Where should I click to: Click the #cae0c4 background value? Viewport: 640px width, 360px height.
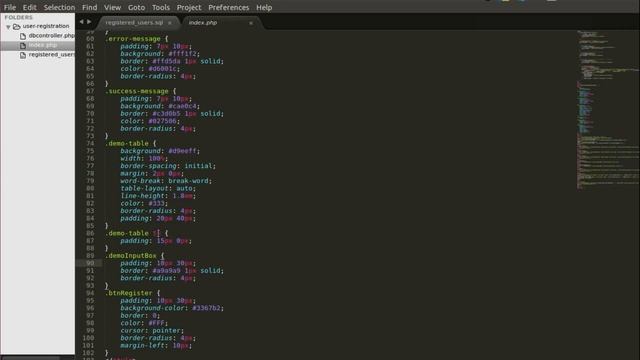pos(182,106)
